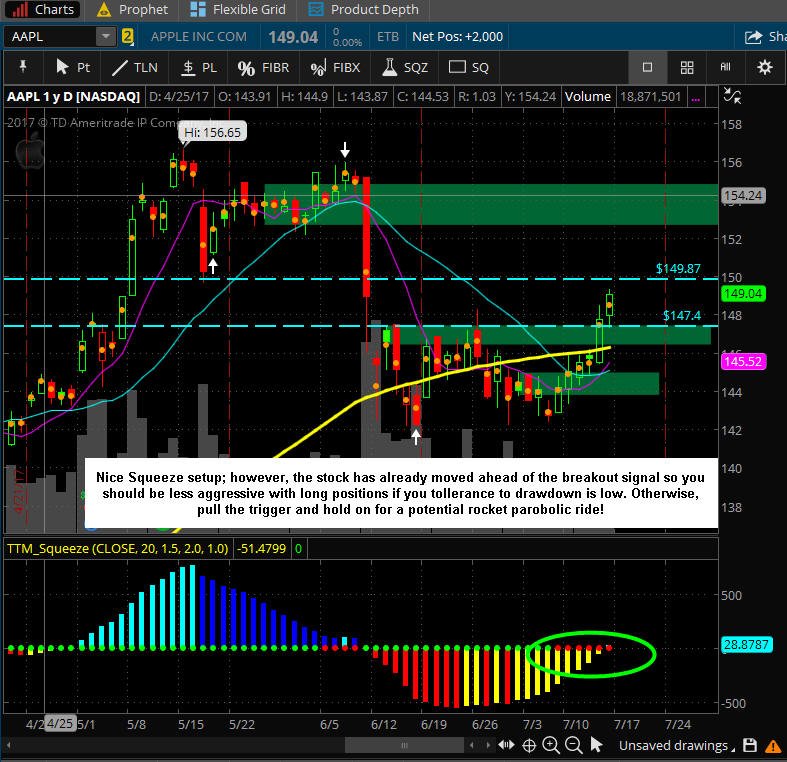Click the 145.52 magenta price axis label
This screenshot has height=762, width=787.
pyautogui.click(x=743, y=361)
